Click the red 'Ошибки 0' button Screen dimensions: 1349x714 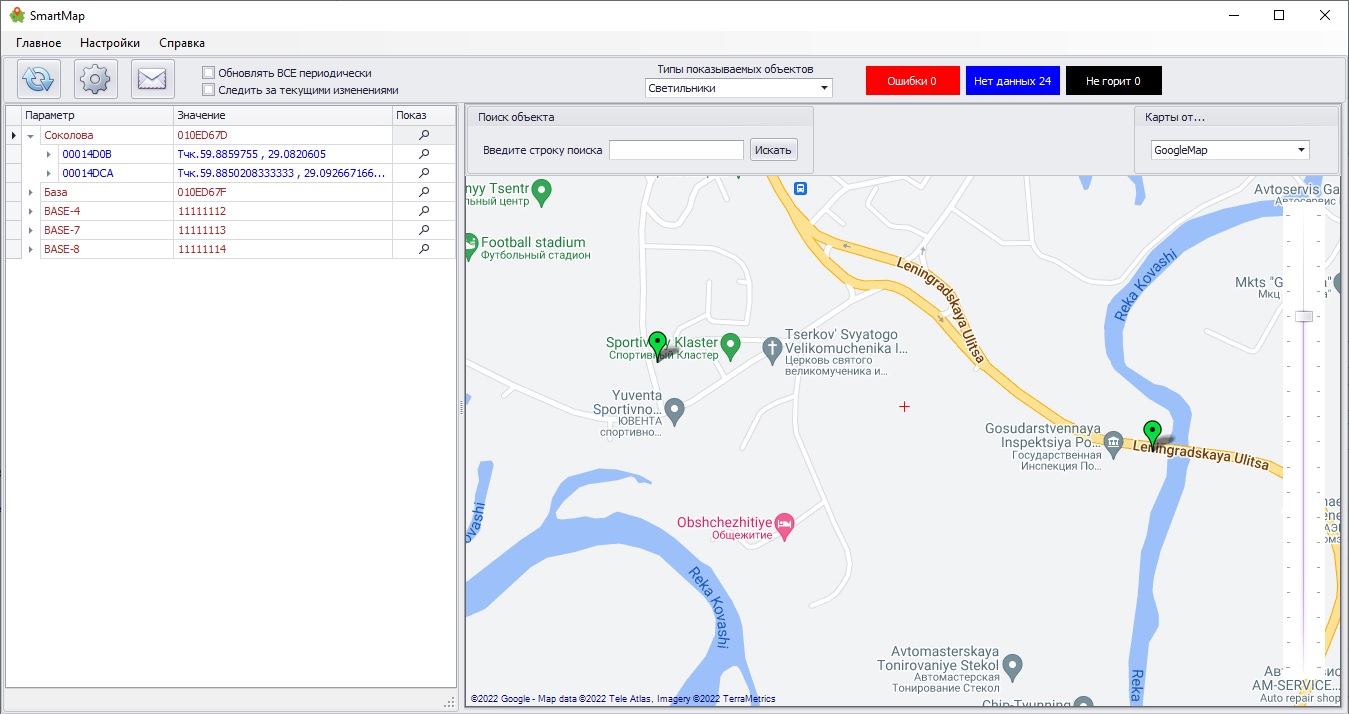pos(912,81)
